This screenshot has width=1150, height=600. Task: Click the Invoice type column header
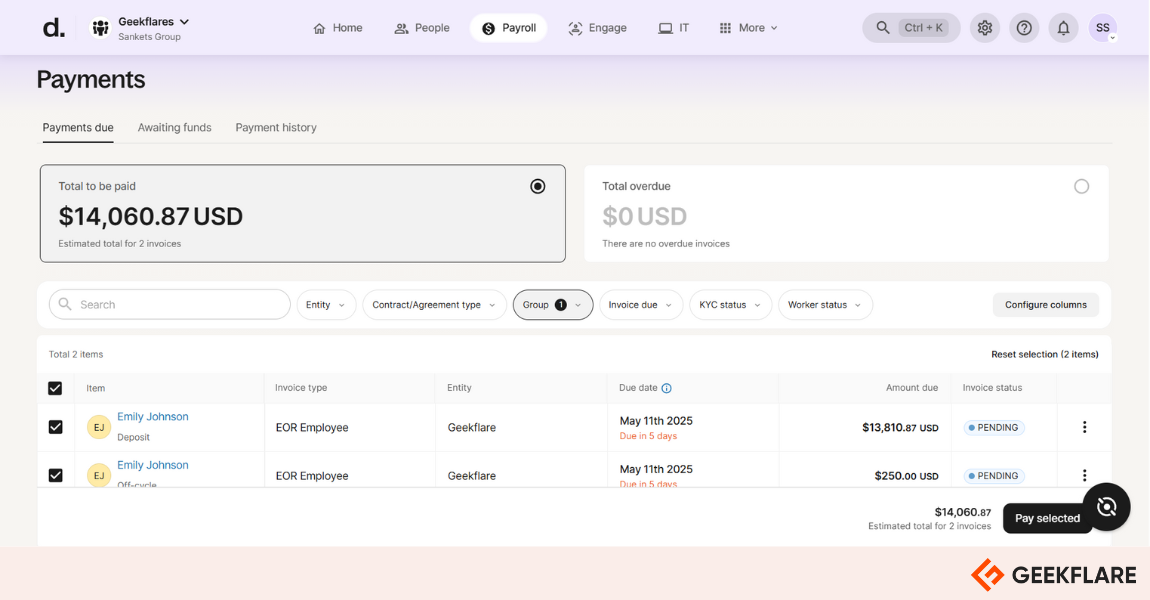click(x=301, y=388)
